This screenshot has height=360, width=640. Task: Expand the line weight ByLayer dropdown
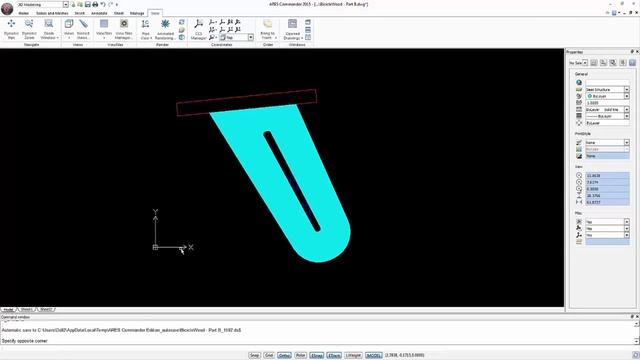pos(627,116)
